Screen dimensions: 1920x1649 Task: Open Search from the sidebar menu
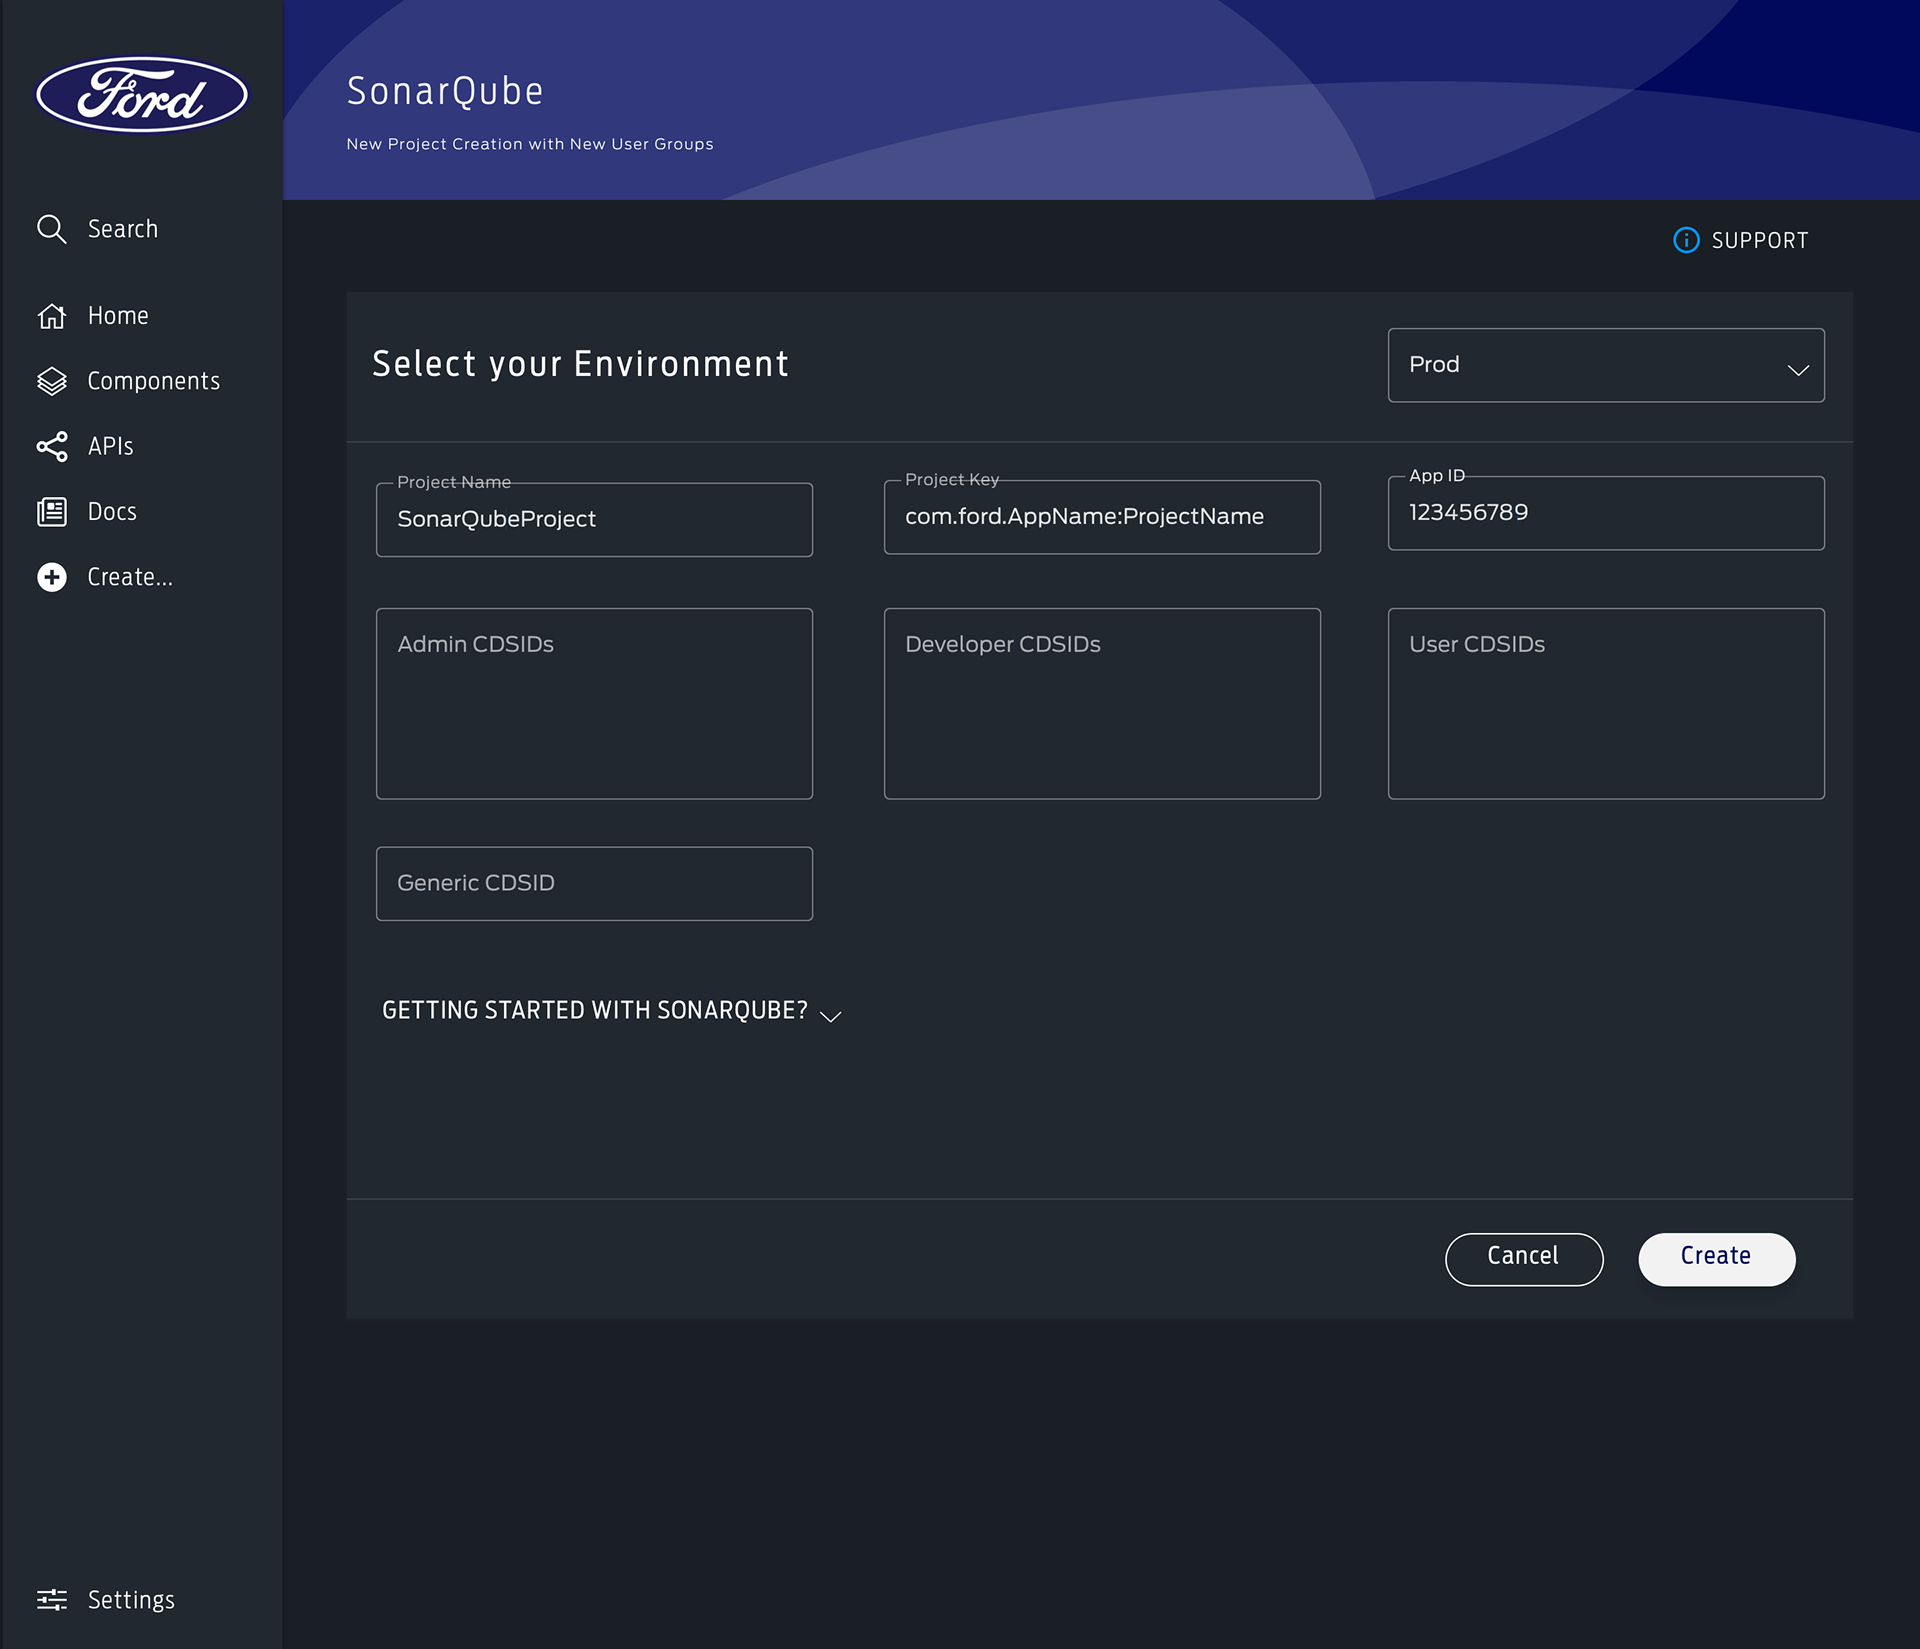123,229
